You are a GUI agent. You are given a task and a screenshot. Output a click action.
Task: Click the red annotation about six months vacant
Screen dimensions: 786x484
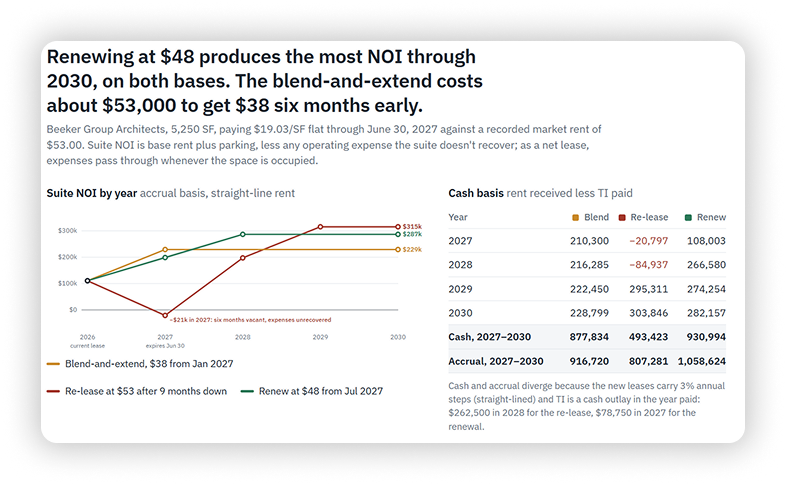pos(251,320)
